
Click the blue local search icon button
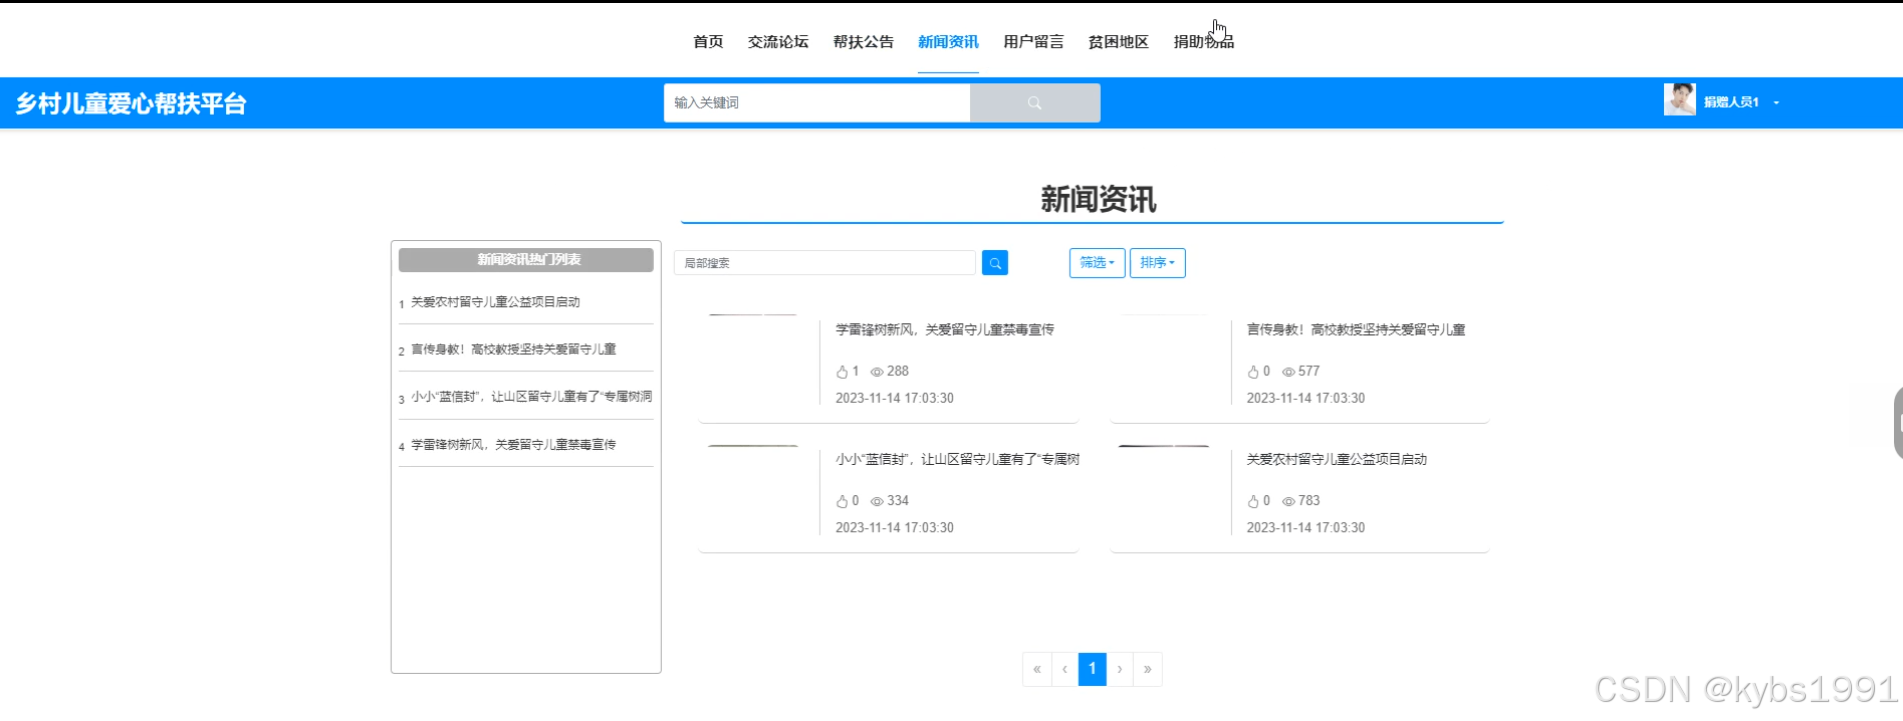click(995, 263)
